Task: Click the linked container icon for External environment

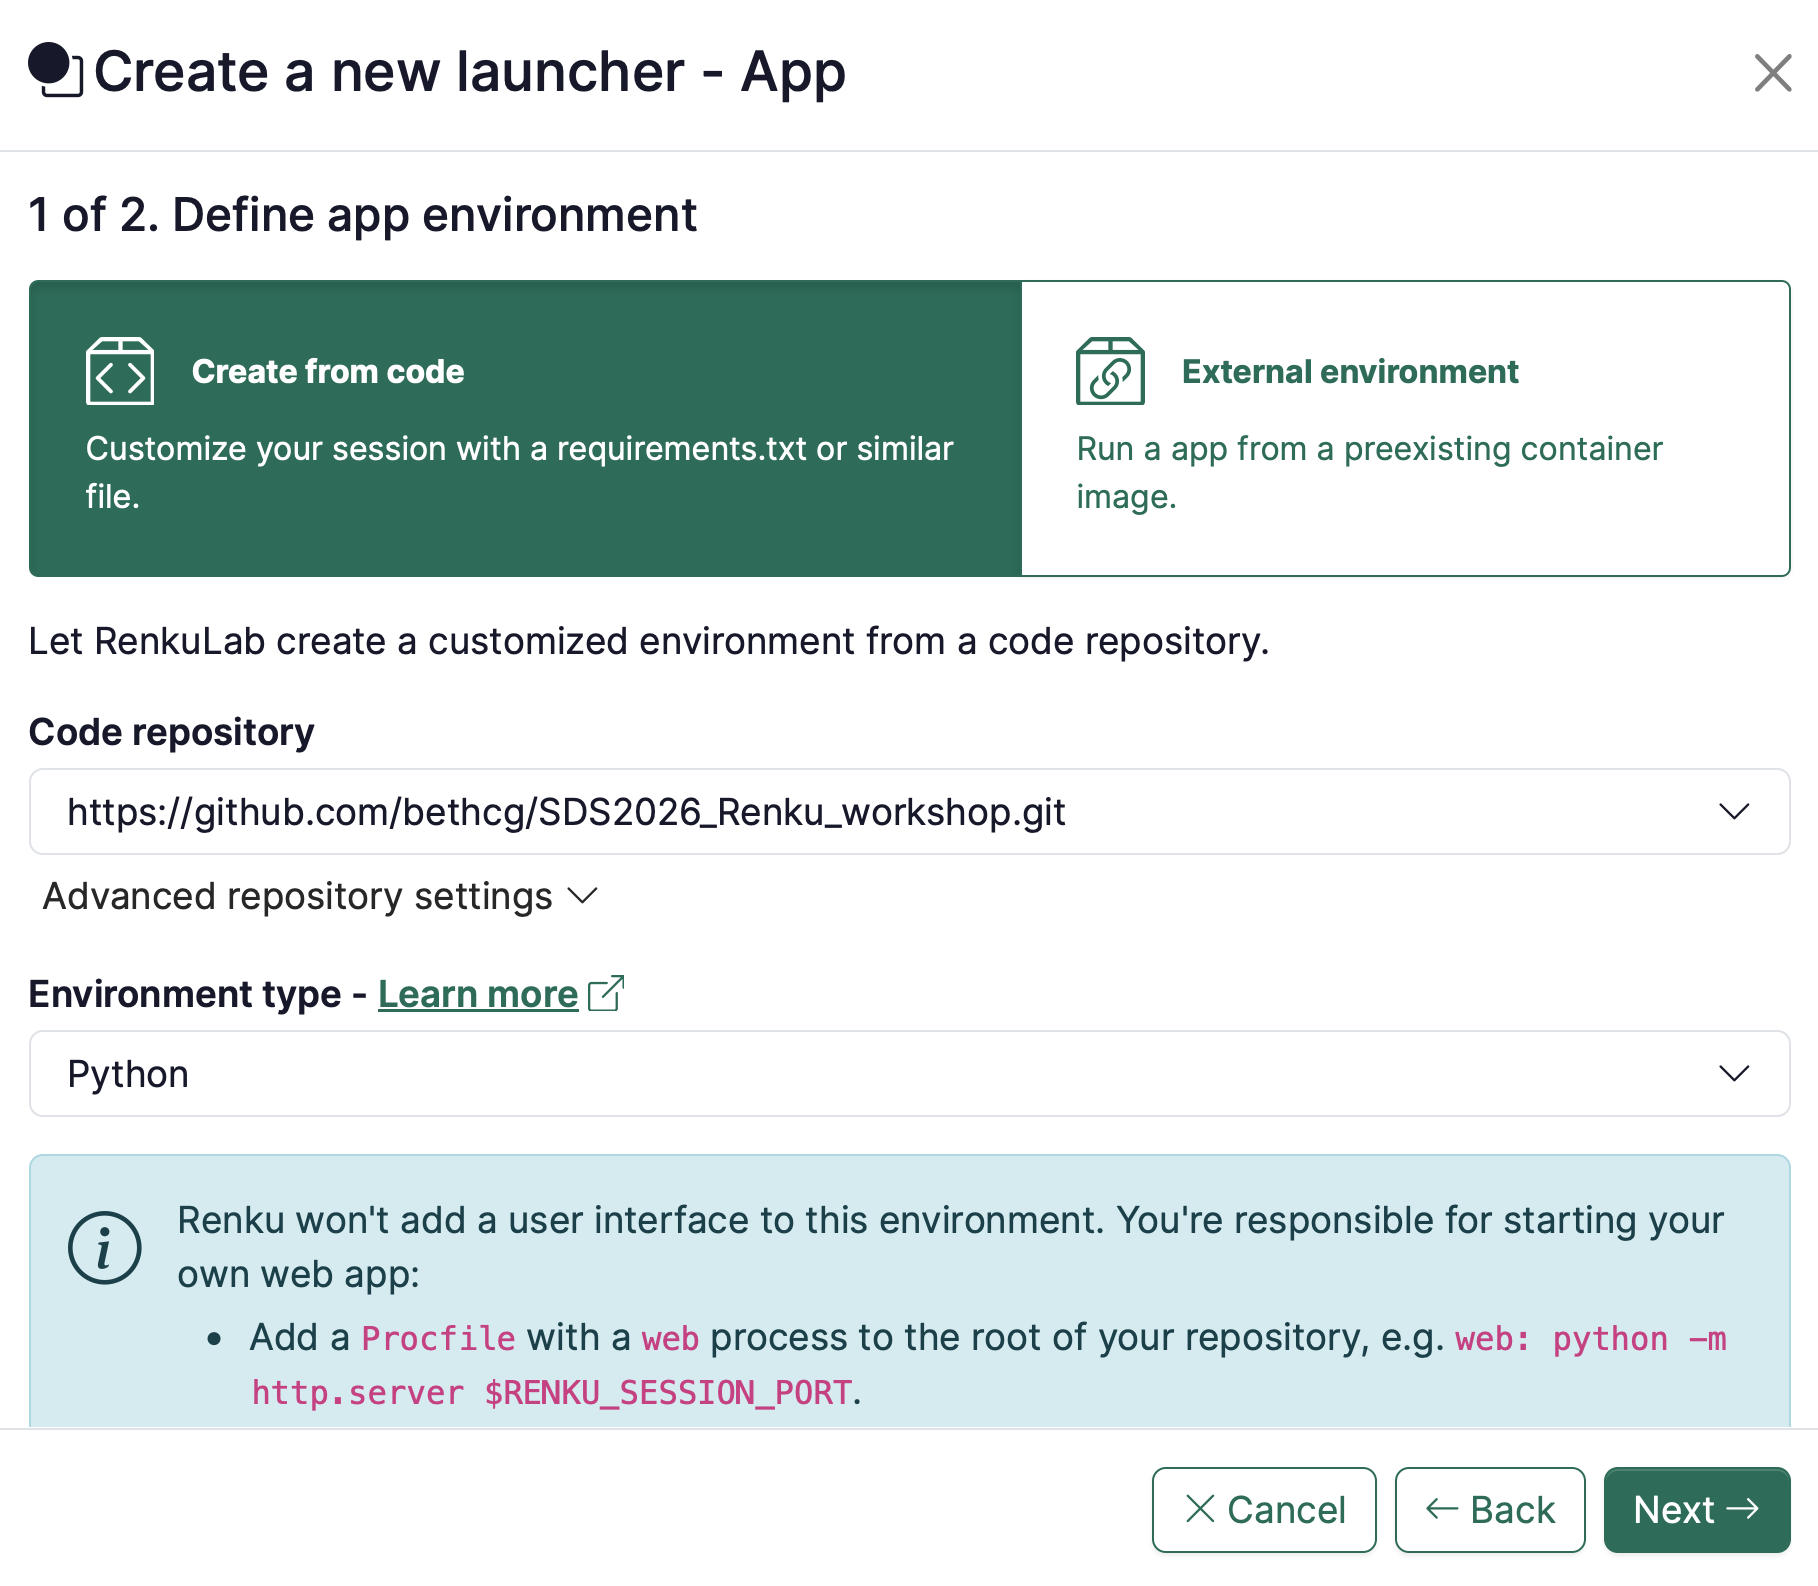Action: [1110, 371]
